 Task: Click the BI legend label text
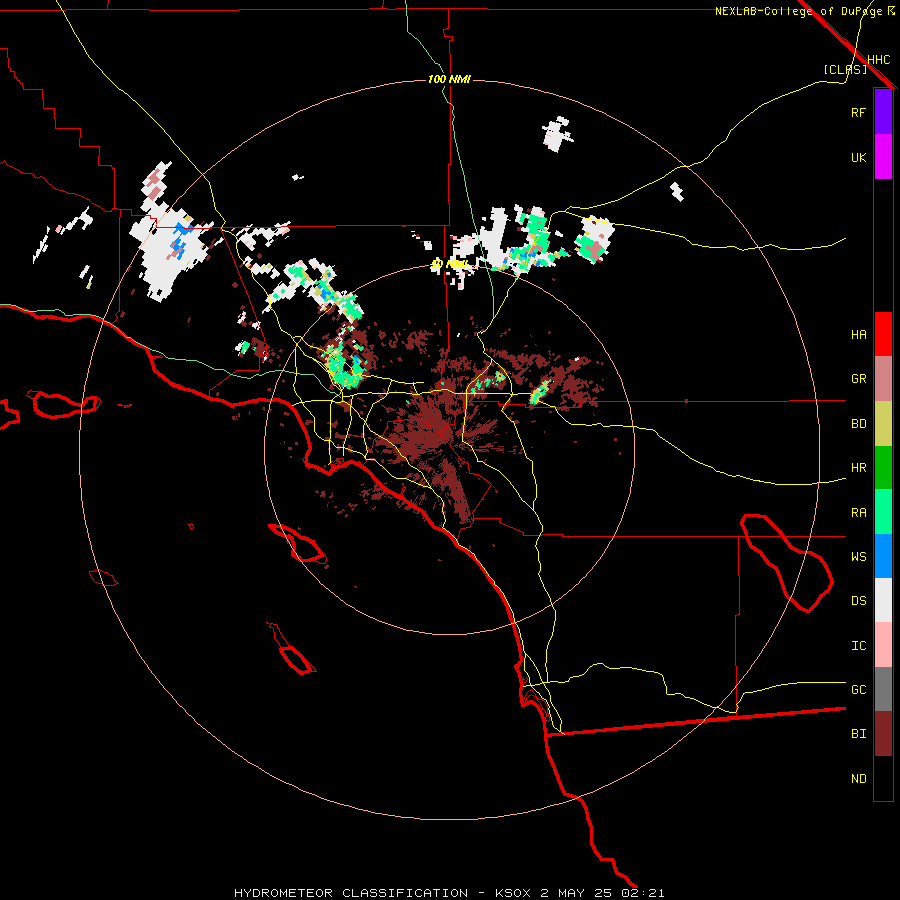coord(858,734)
